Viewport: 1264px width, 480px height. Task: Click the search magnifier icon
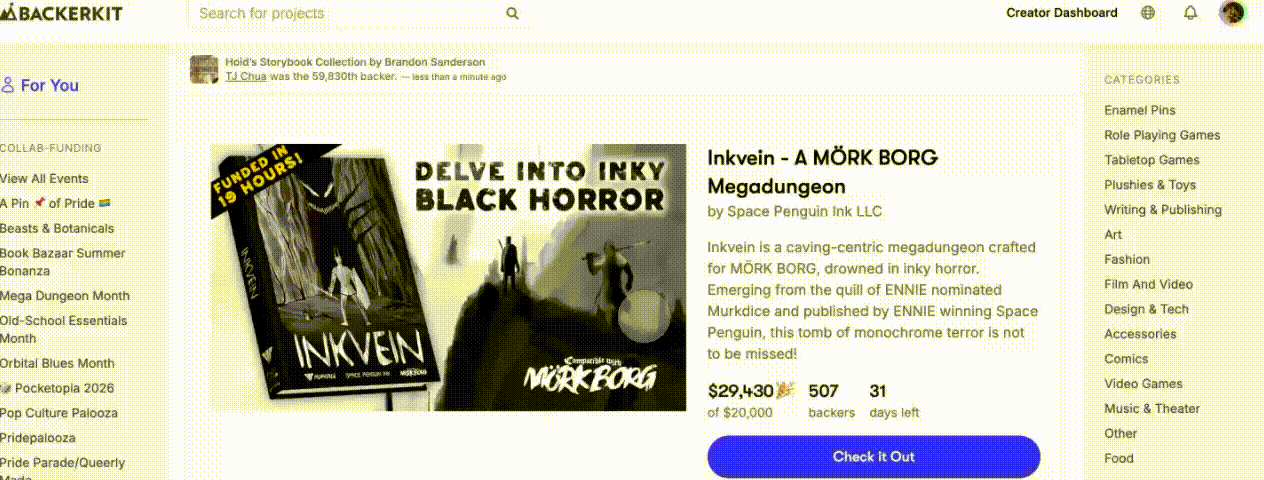tap(512, 13)
